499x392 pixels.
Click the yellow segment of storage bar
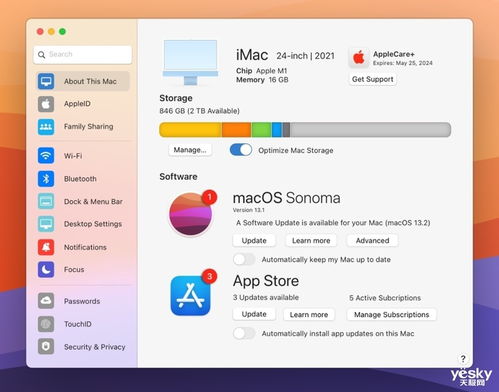click(x=191, y=130)
